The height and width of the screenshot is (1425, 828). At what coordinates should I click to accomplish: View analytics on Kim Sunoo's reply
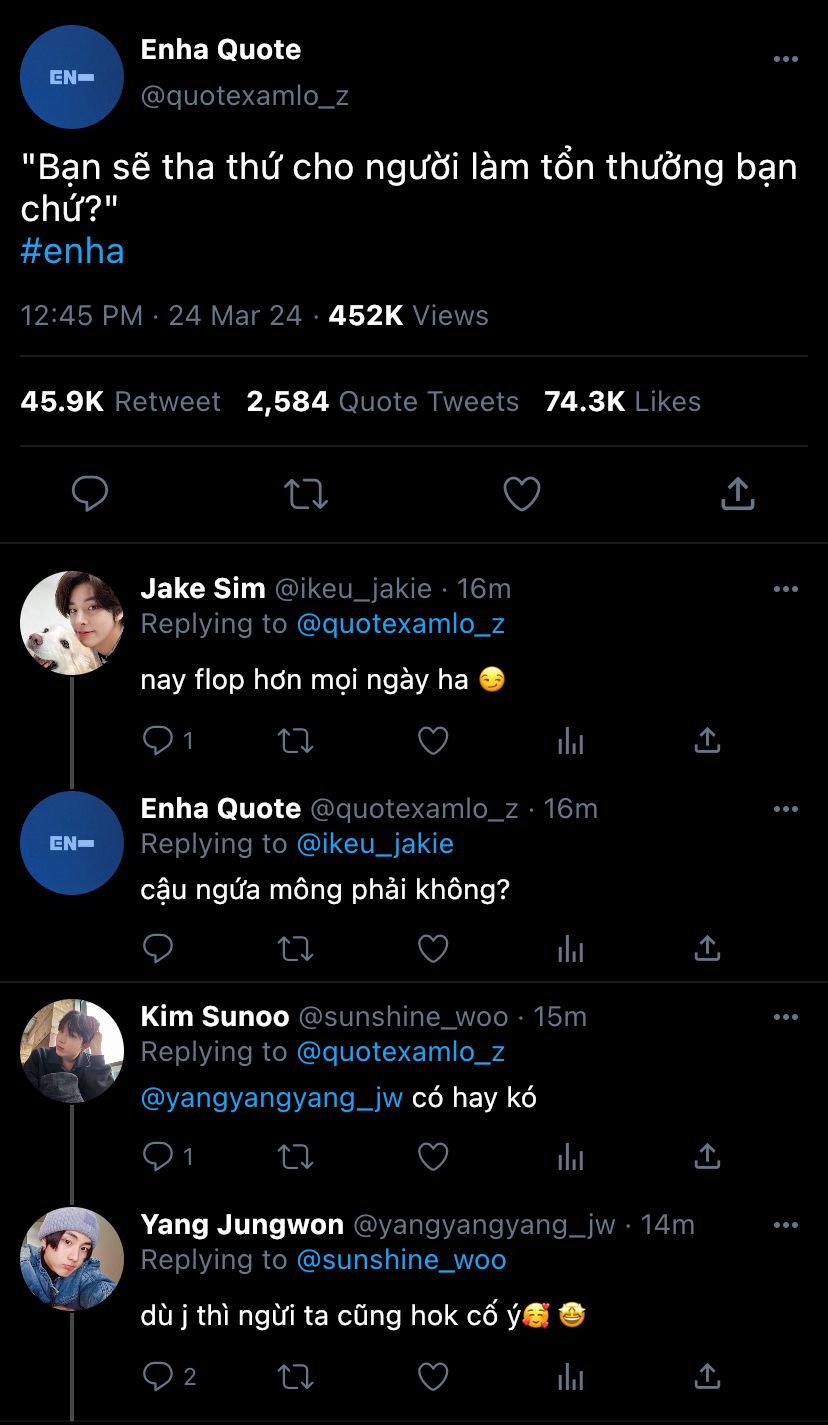click(570, 1157)
